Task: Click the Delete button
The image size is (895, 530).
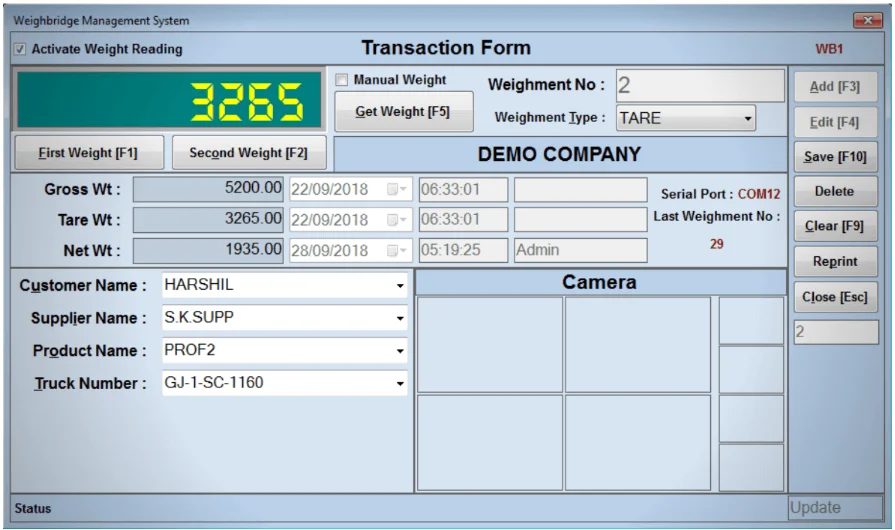Action: coord(835,192)
